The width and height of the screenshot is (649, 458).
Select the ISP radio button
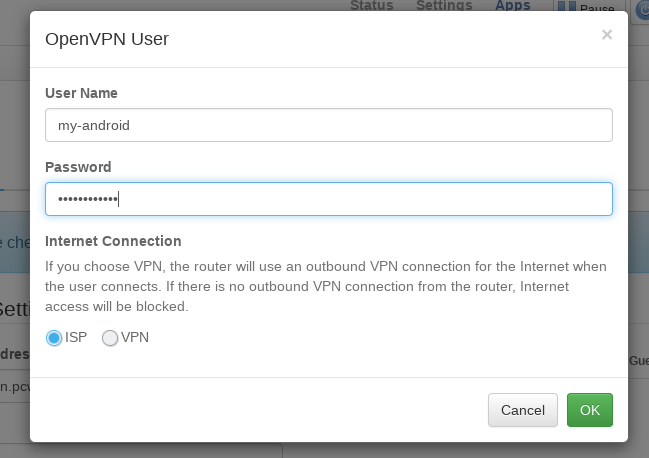click(x=54, y=338)
